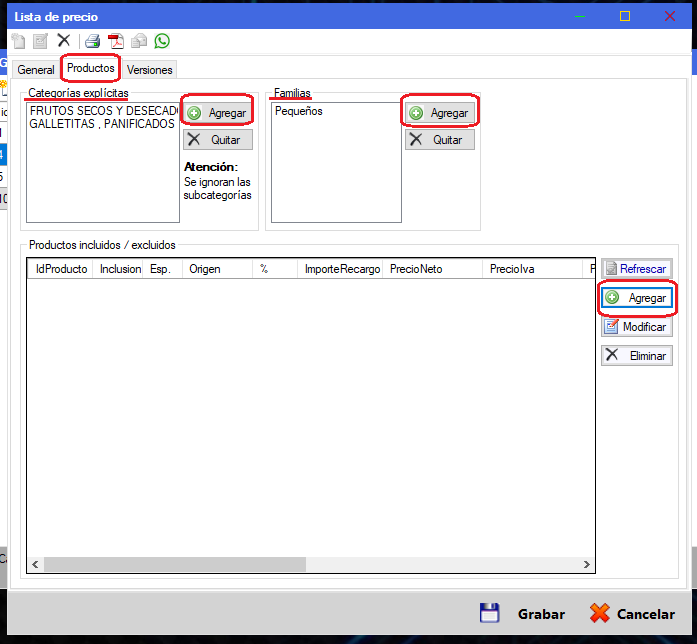
Task: Click the edit document toolbar icon
Action: coord(40,41)
